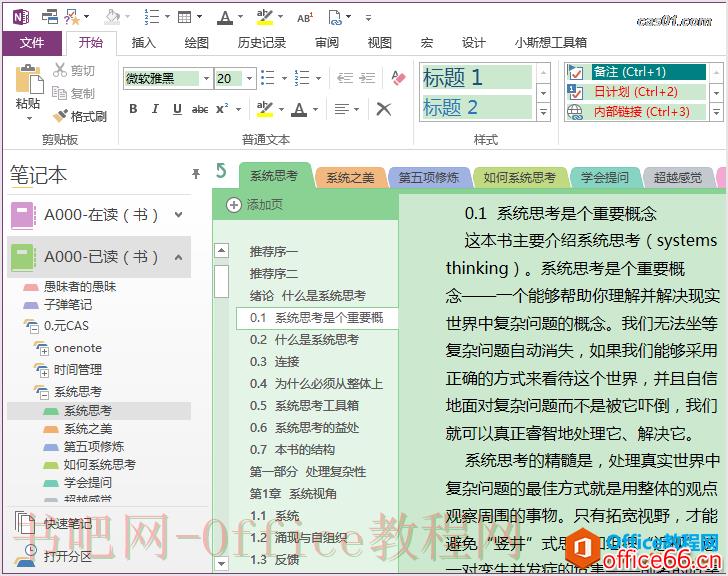Click the OneNote app icon
This screenshot has width=728, height=576.
point(21,17)
